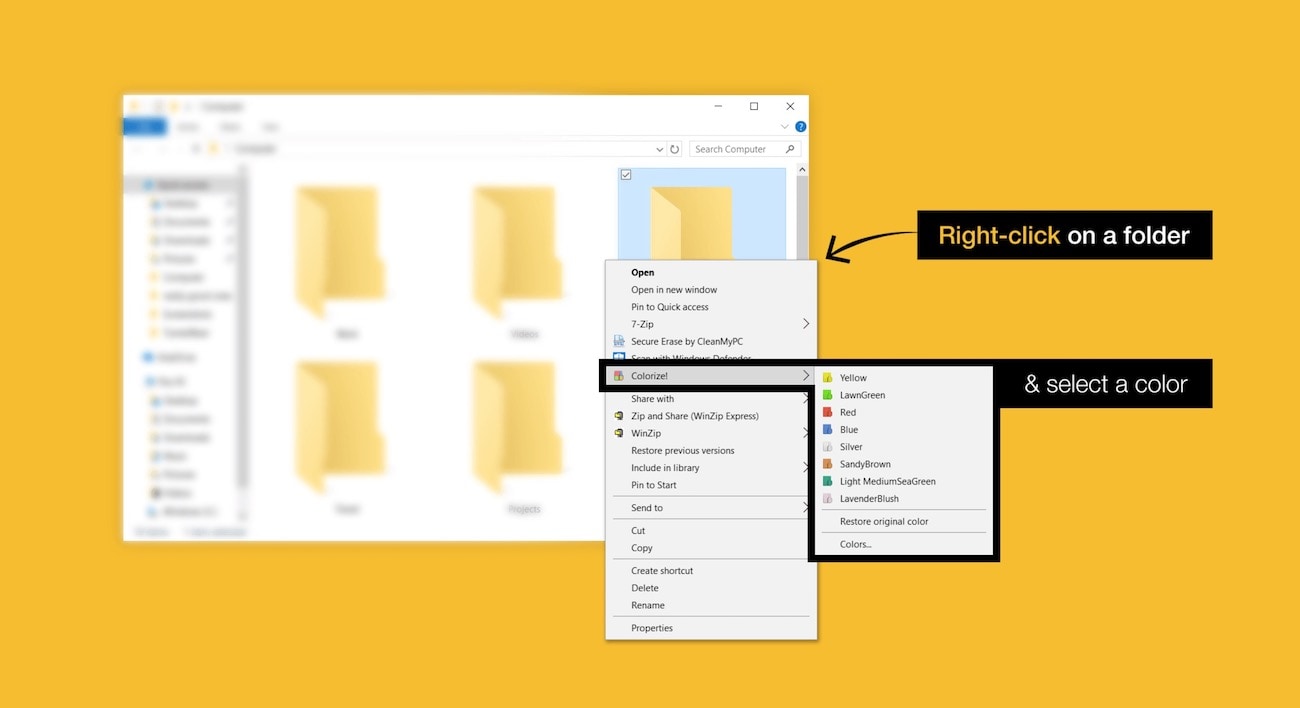Click the address bar refresh icon
The image size is (1300, 708).
coord(675,148)
